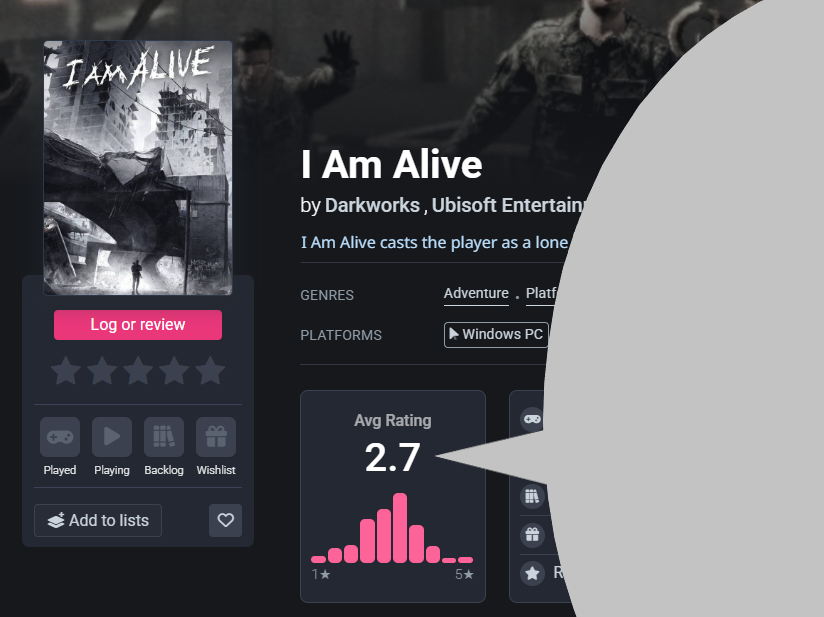824x617 pixels.
Task: Mark game as Played with gamepad icon
Action: (60, 437)
